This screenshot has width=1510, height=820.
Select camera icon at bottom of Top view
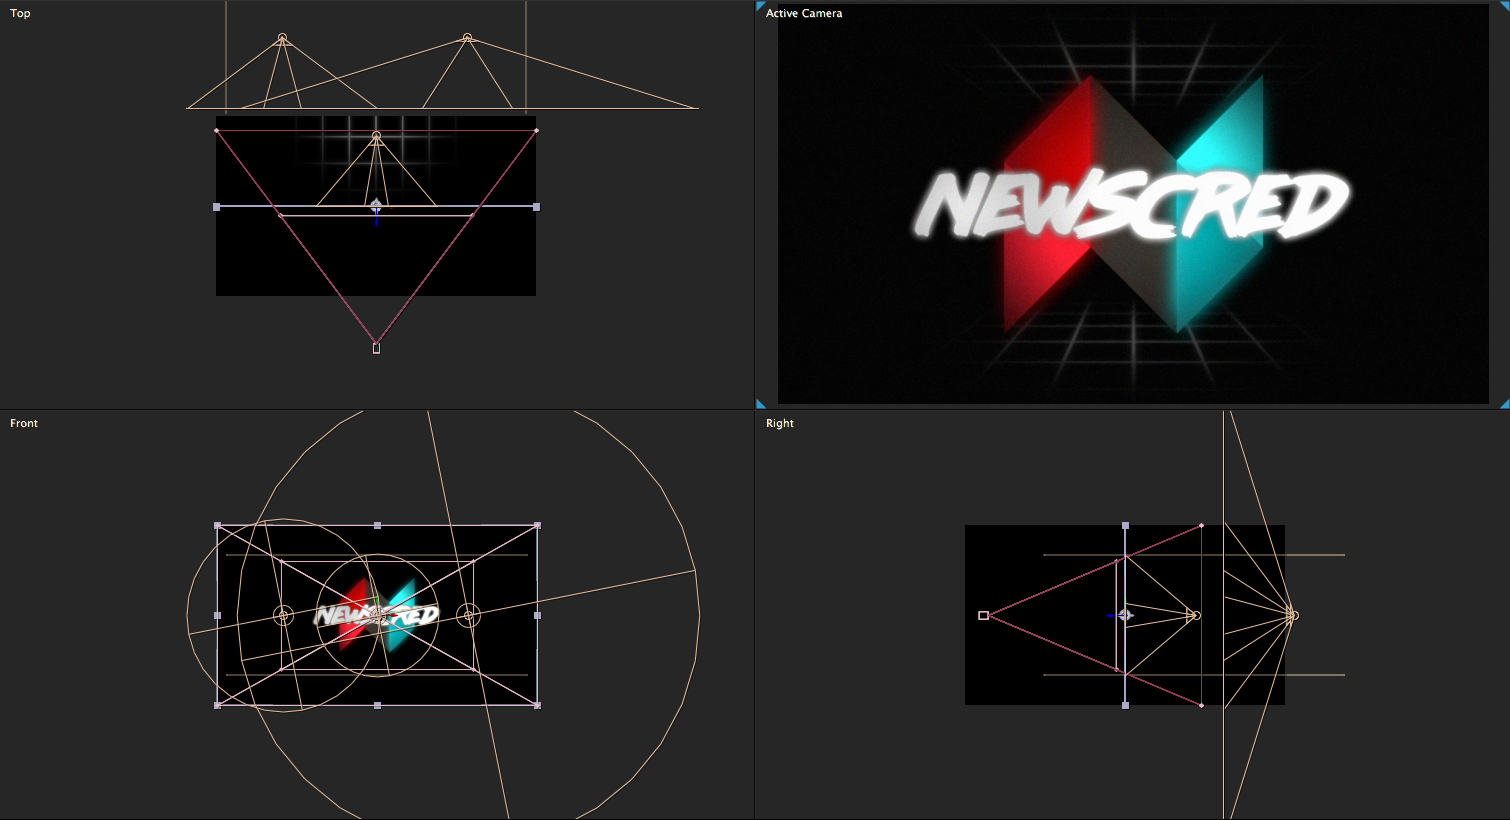(376, 348)
